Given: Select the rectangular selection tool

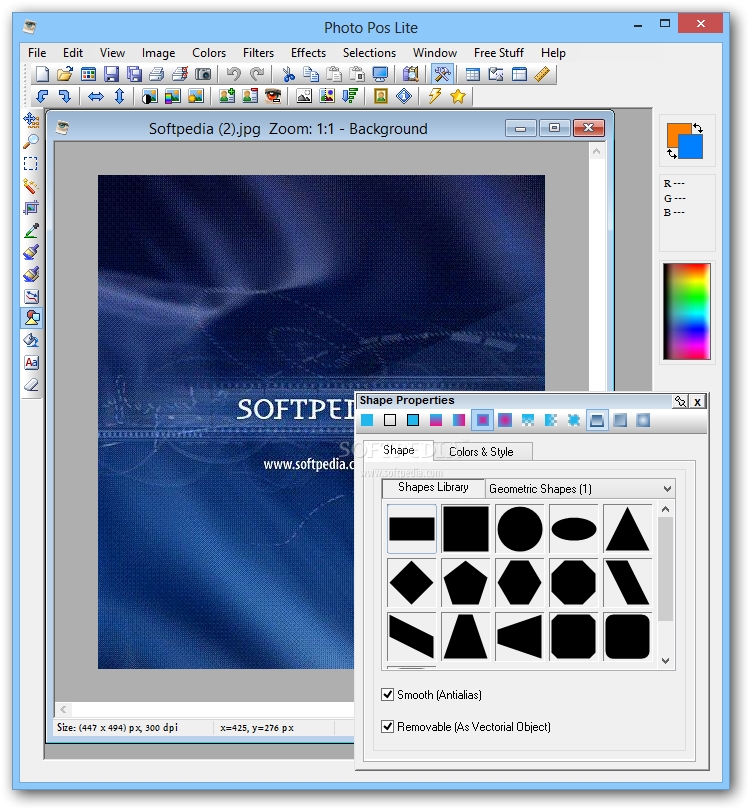Looking at the screenshot, I should 31,164.
